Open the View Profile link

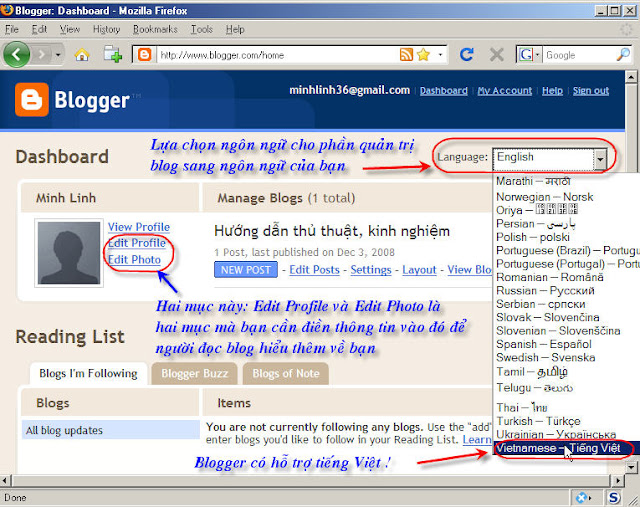click(139, 227)
